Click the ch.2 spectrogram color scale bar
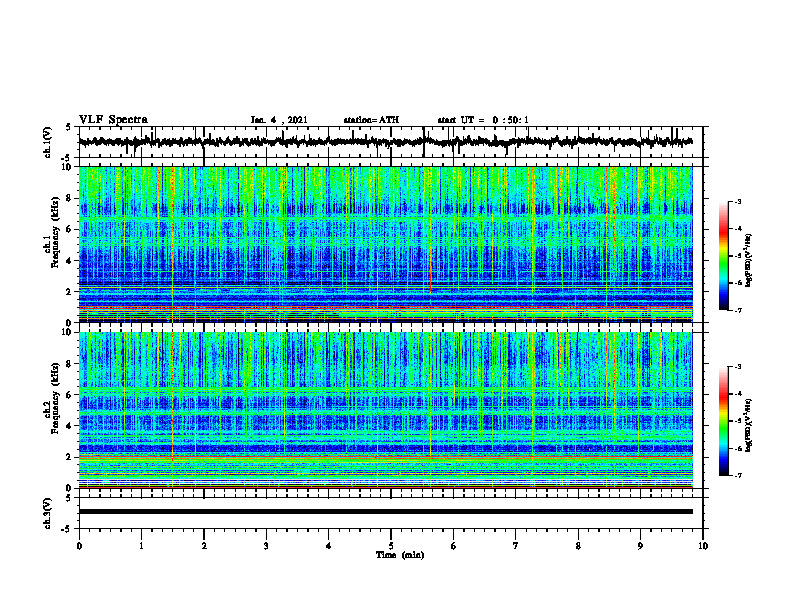The width and height of the screenshot is (792, 612). pyautogui.click(x=723, y=421)
